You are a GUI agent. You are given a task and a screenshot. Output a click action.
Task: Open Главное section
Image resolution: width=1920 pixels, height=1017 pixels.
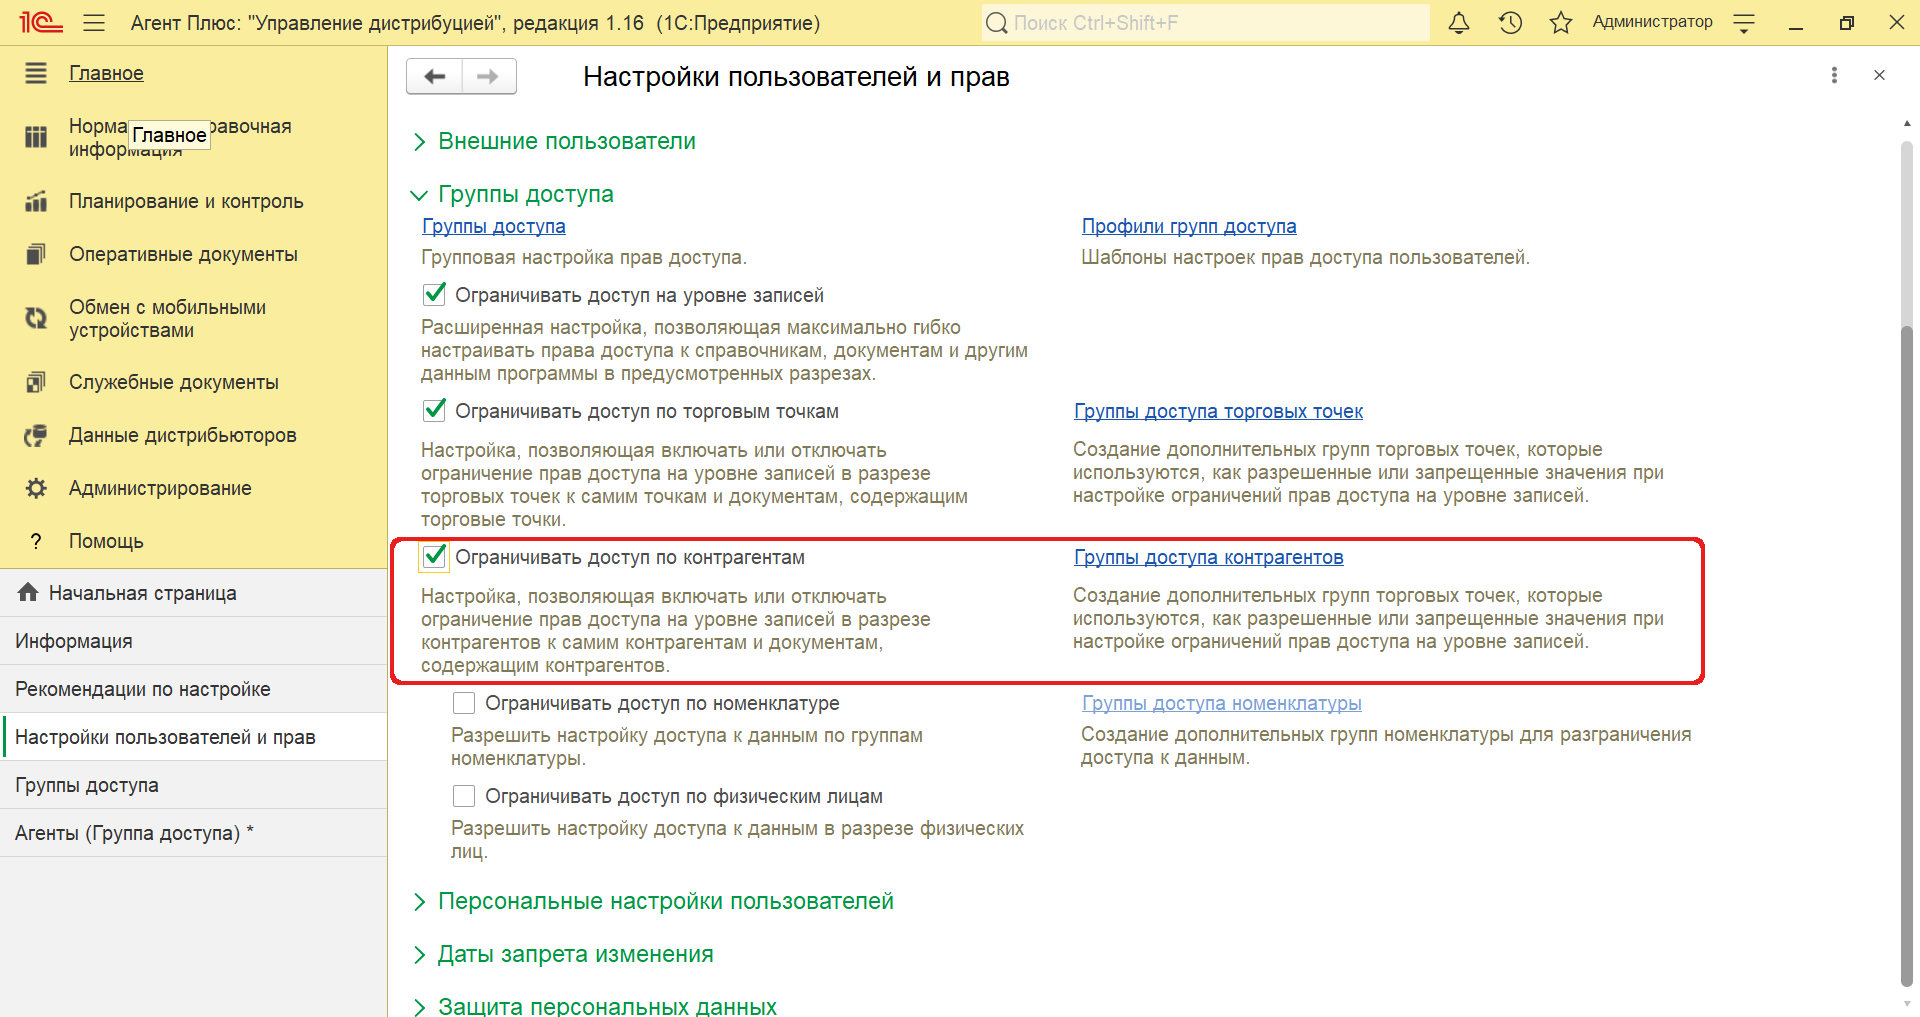[106, 73]
